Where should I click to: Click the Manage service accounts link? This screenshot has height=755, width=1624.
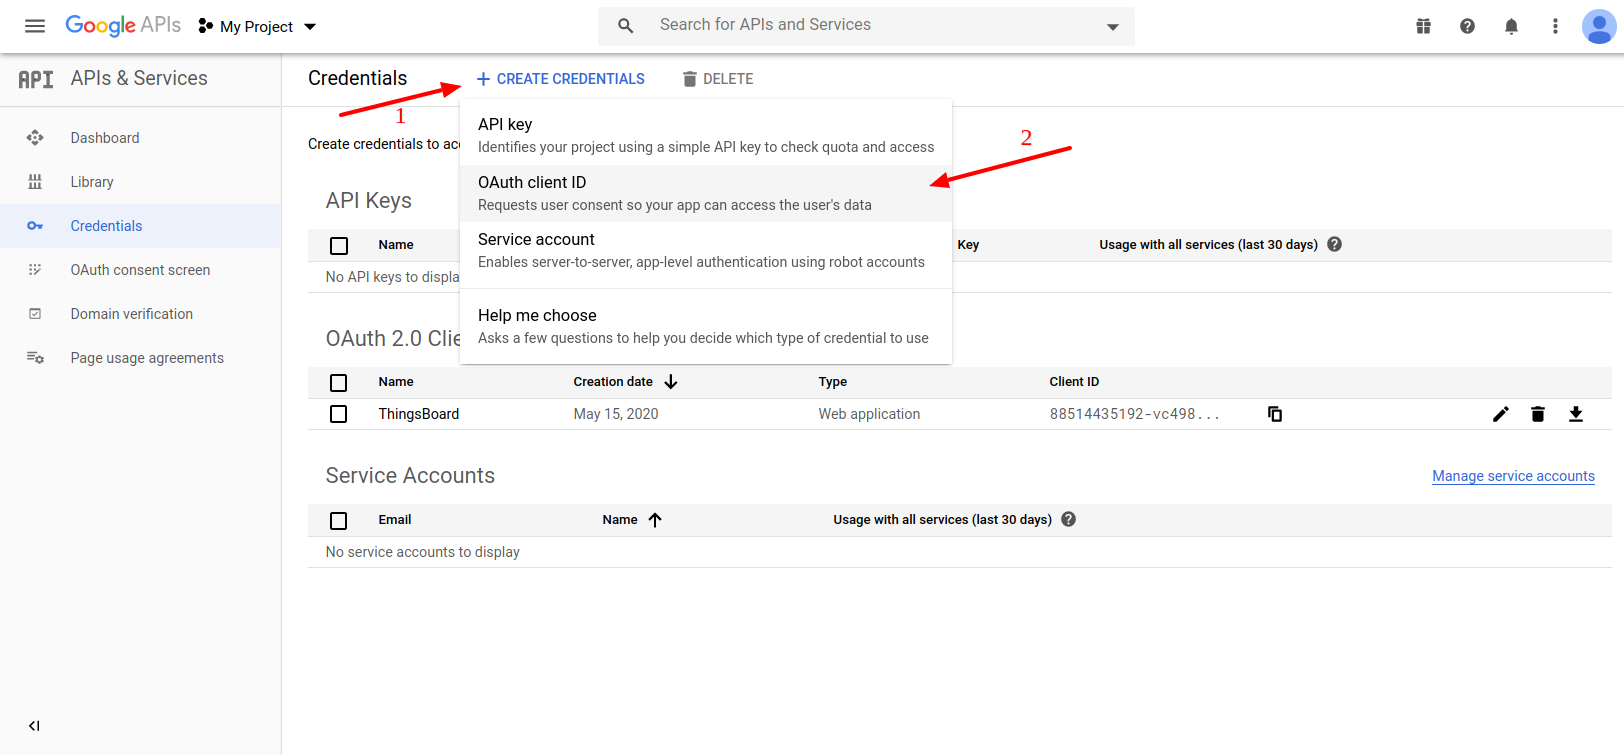click(1513, 476)
